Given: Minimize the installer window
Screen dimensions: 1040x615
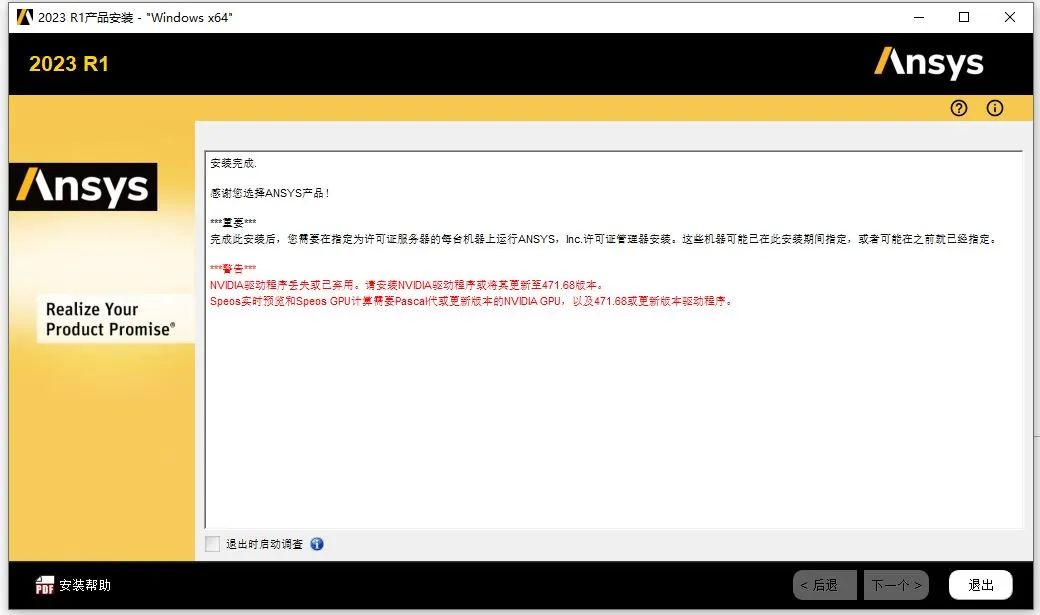Looking at the screenshot, I should click(918, 17).
